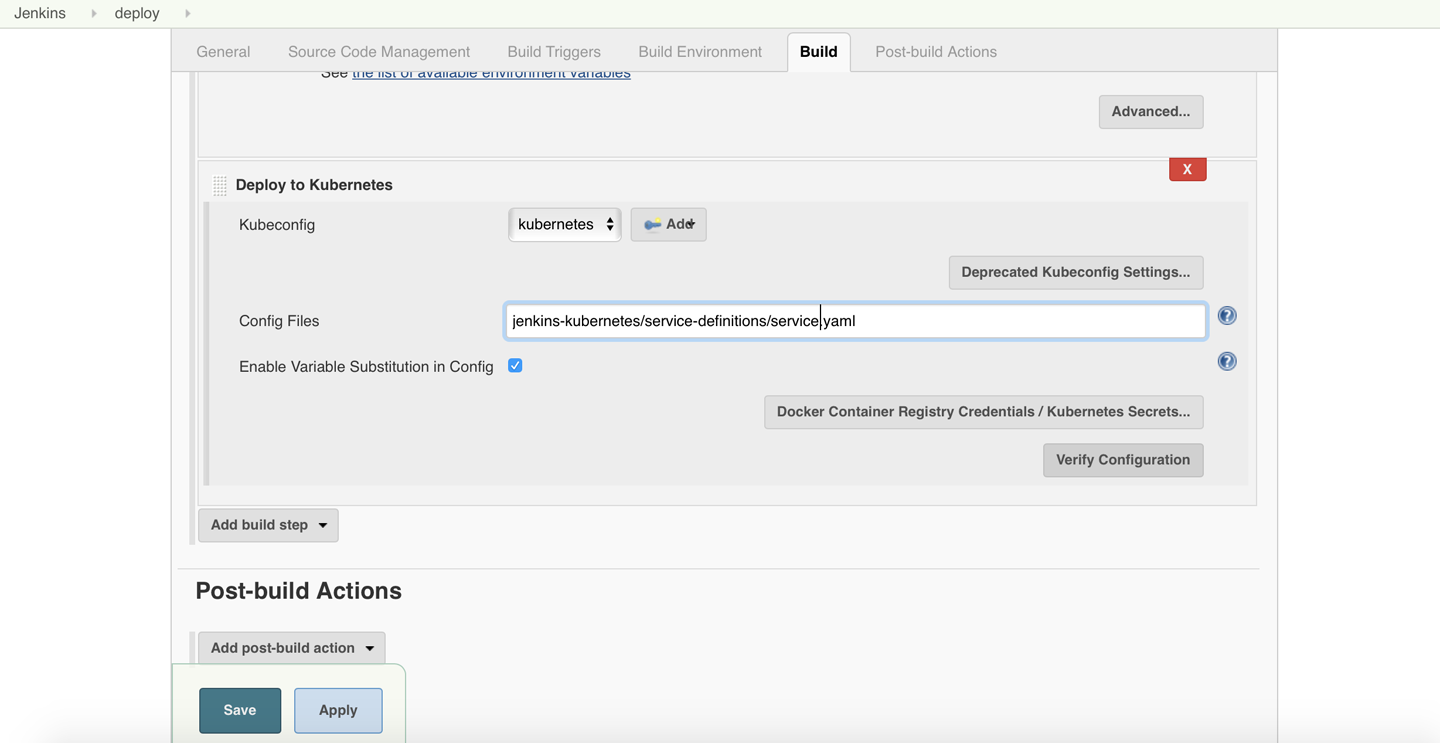Open list of available environment variables link
Viewport: 1440px width, 743px height.
pyautogui.click(x=491, y=74)
